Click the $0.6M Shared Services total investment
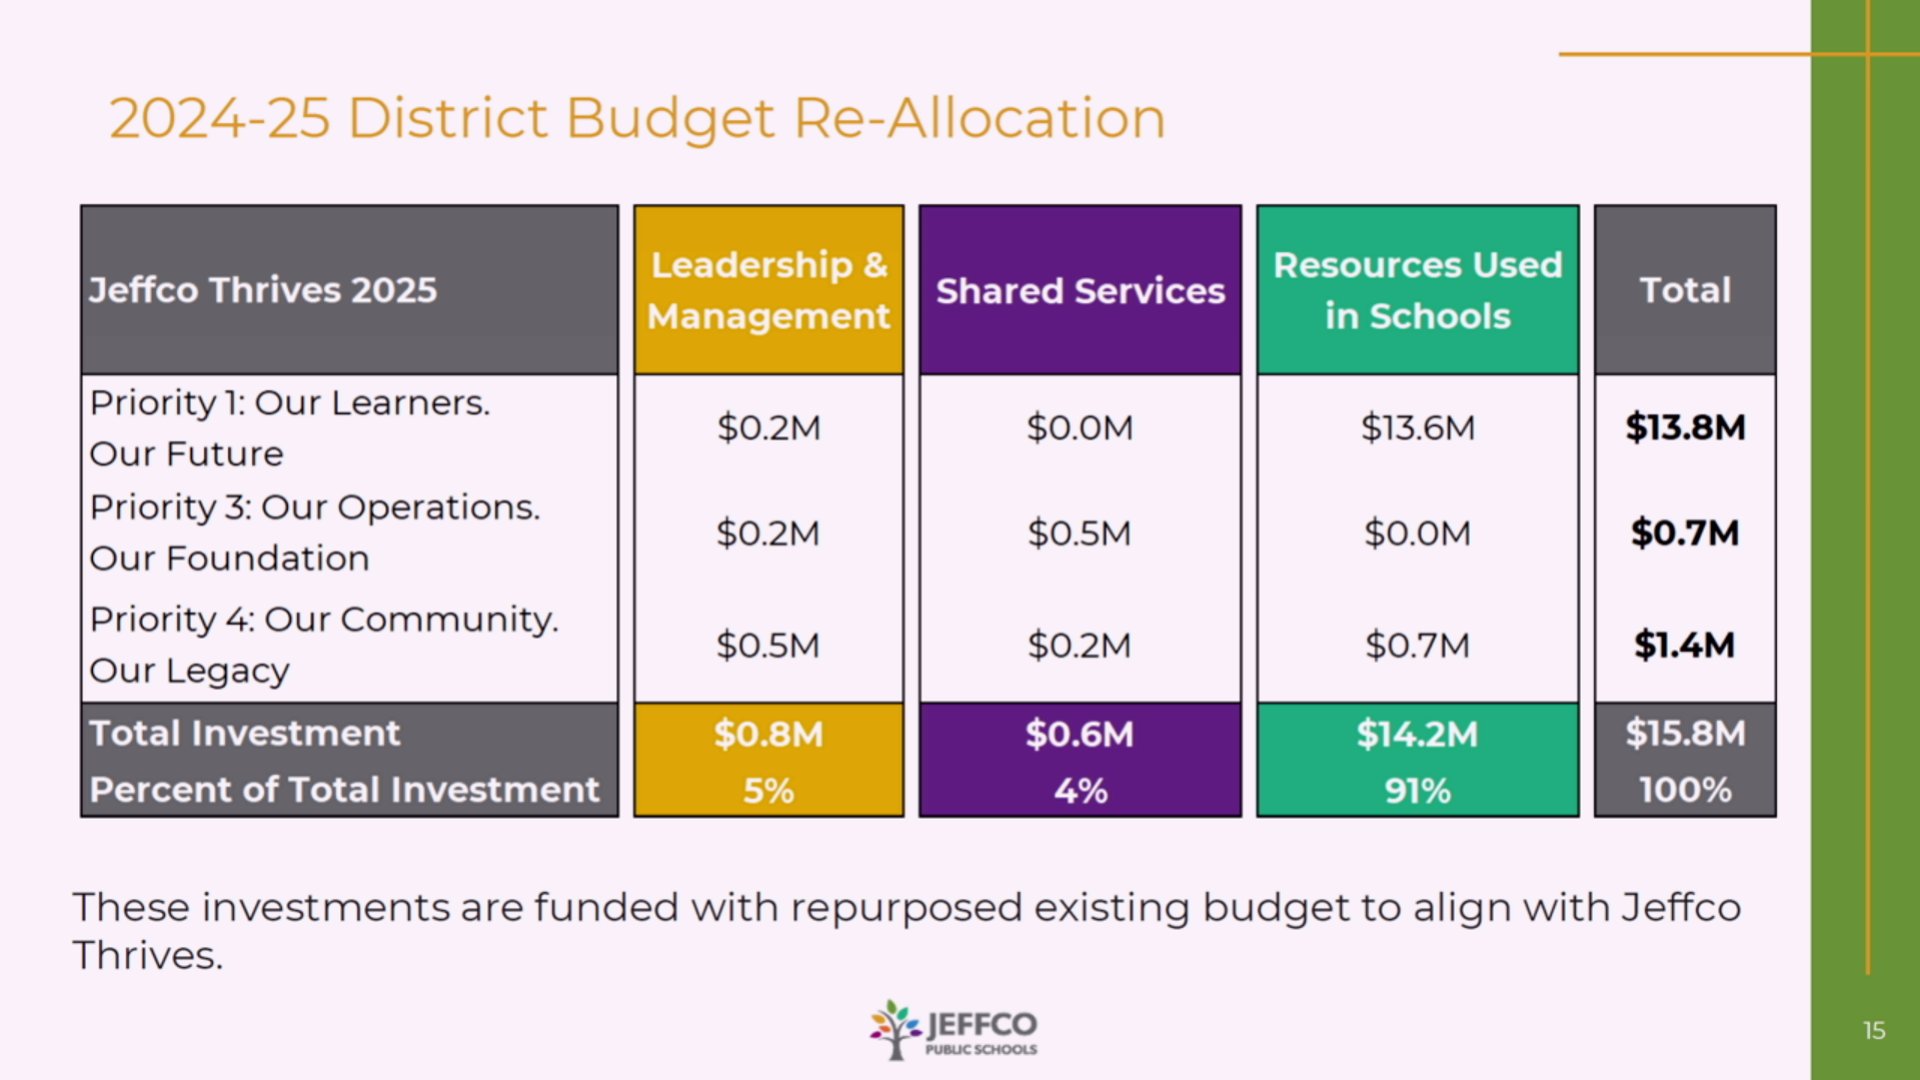Image resolution: width=1920 pixels, height=1080 pixels. (x=1080, y=734)
